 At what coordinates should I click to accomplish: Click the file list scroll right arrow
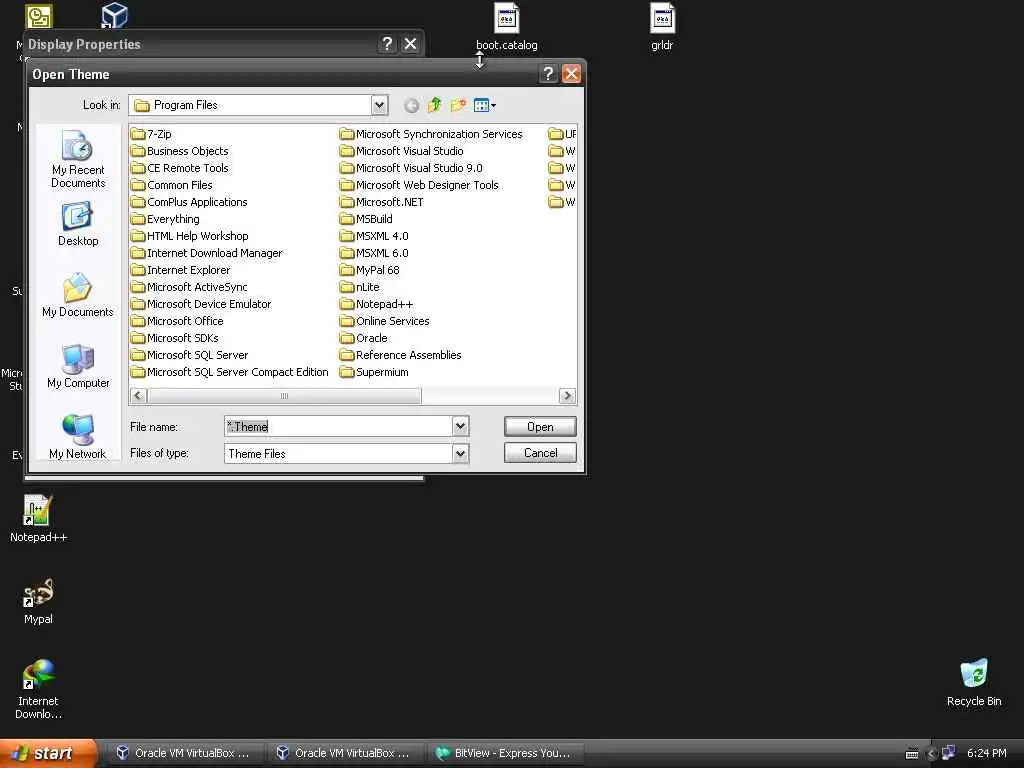pyautogui.click(x=568, y=396)
